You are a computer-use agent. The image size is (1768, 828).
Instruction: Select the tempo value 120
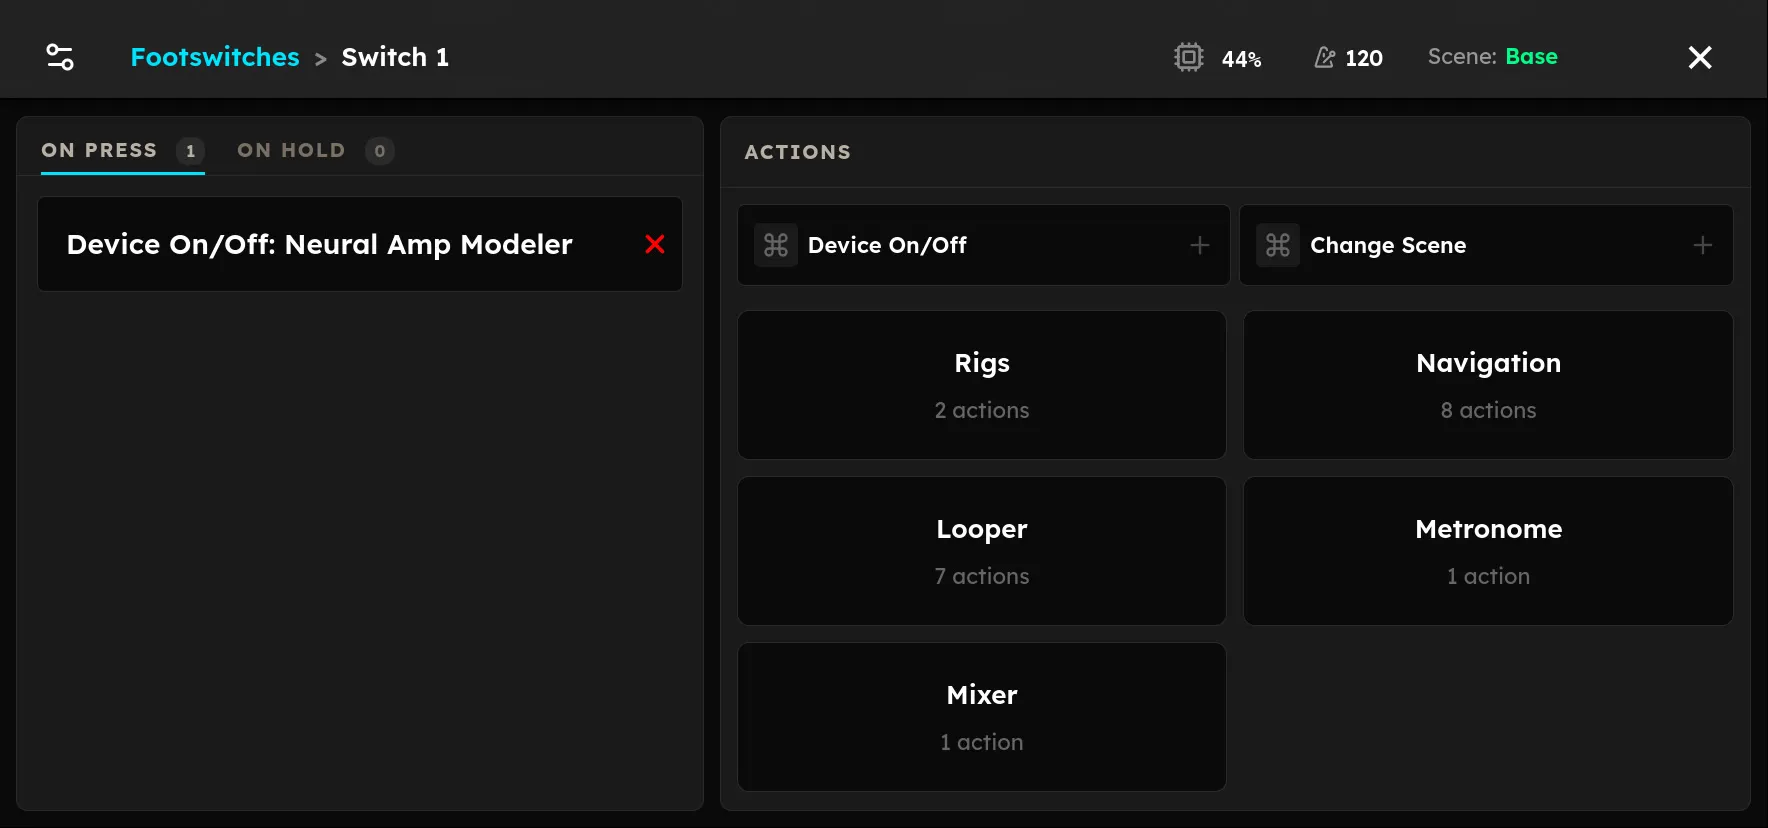coord(1364,58)
